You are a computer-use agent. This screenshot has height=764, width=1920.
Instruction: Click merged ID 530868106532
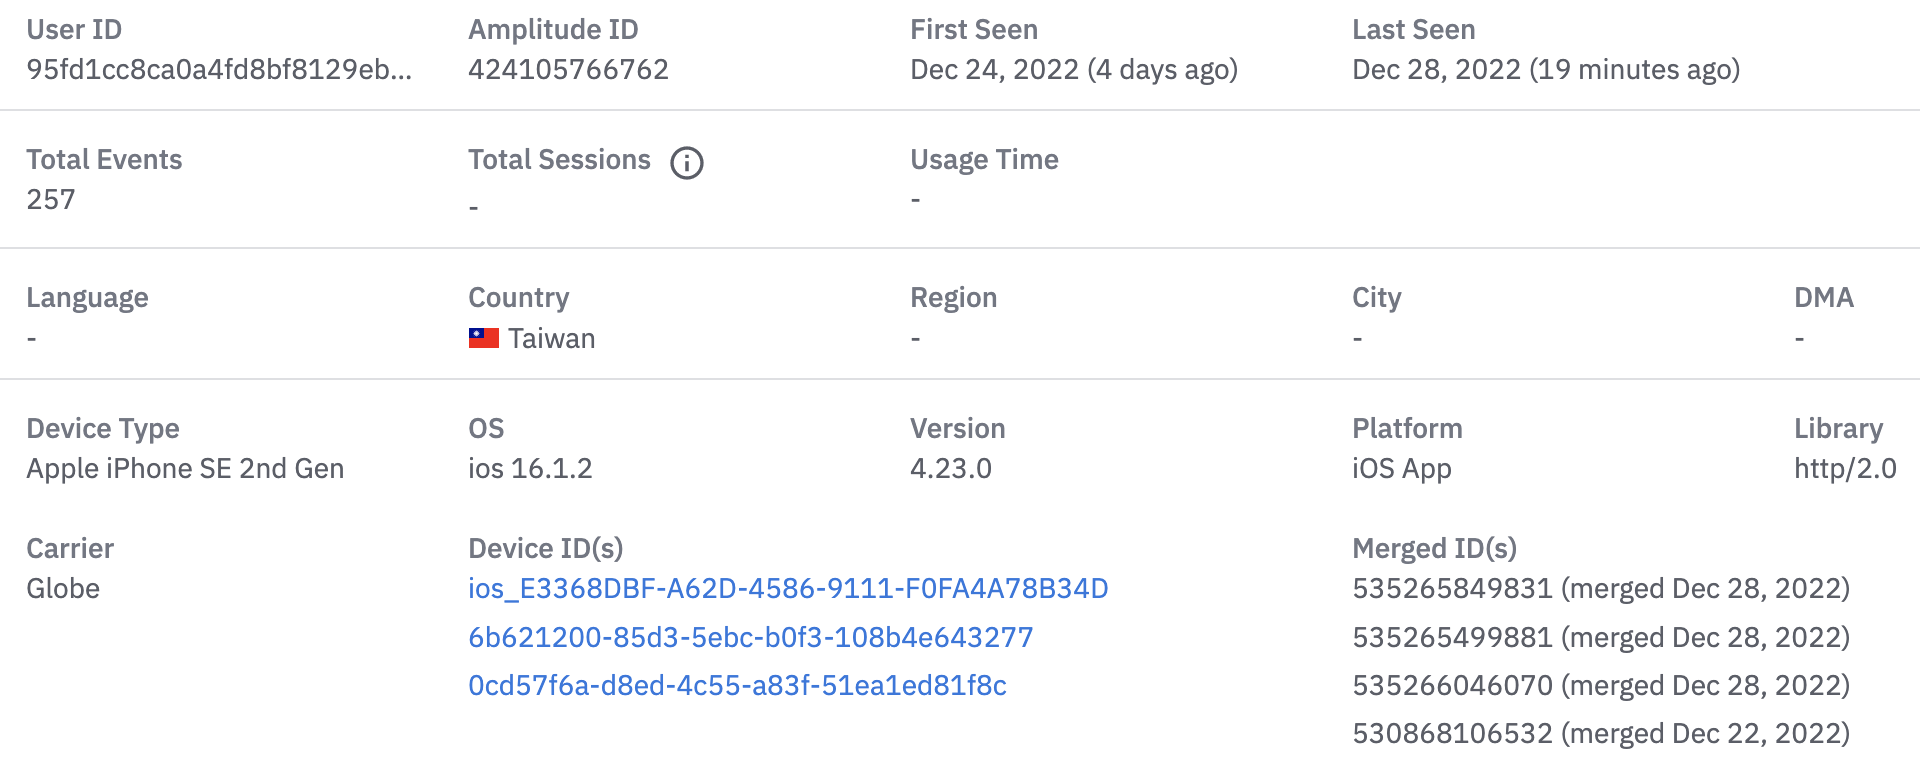(1452, 733)
